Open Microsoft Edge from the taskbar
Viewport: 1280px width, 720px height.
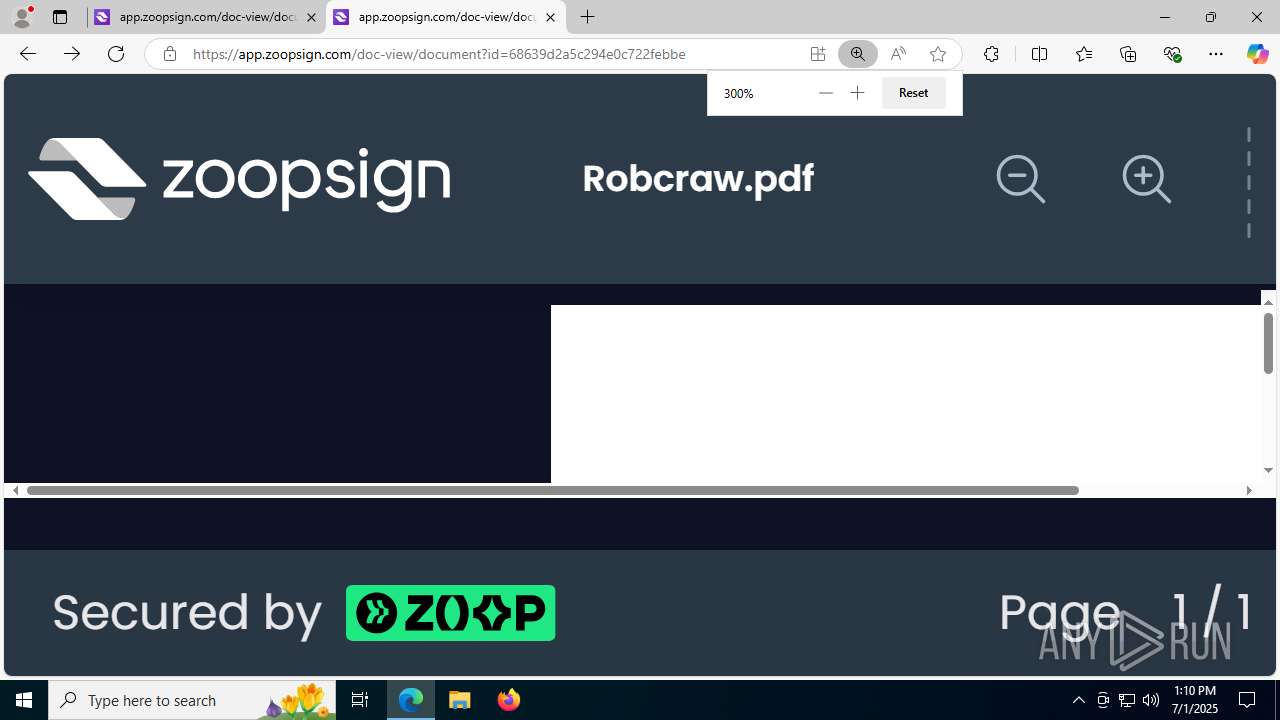(411, 700)
